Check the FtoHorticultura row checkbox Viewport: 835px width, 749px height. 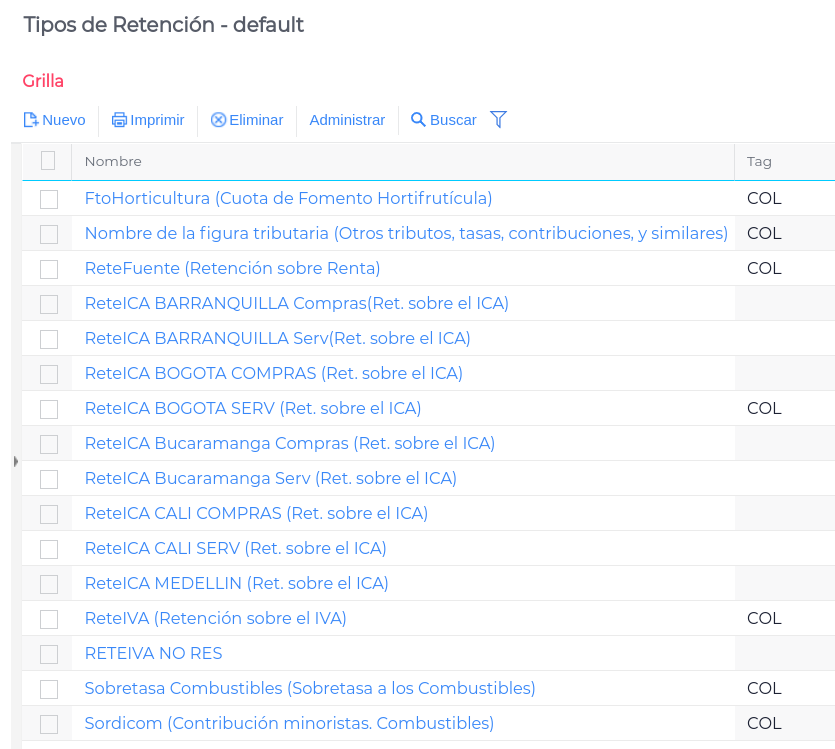pyautogui.click(x=49, y=199)
